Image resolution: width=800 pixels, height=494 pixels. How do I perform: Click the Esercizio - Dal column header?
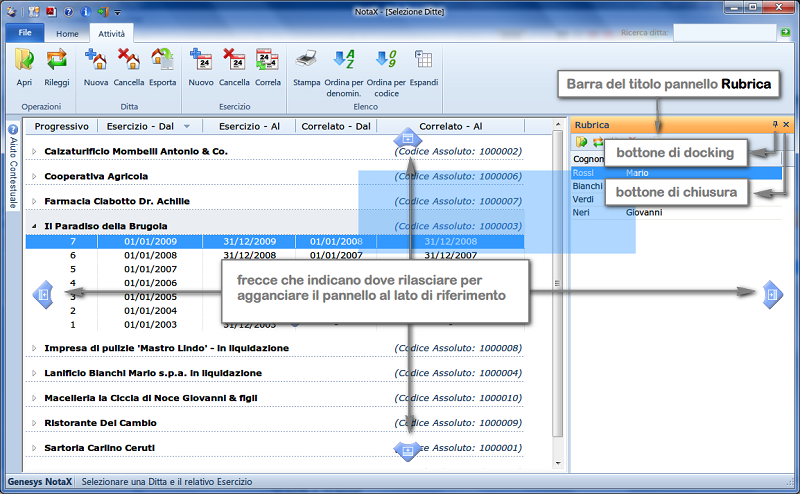153,126
